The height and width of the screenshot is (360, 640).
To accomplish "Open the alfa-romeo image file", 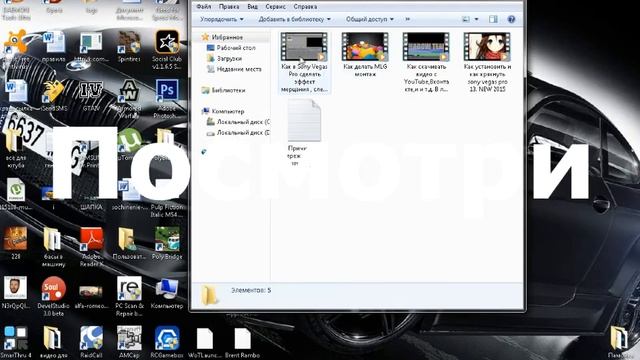I will click(x=91, y=296).
